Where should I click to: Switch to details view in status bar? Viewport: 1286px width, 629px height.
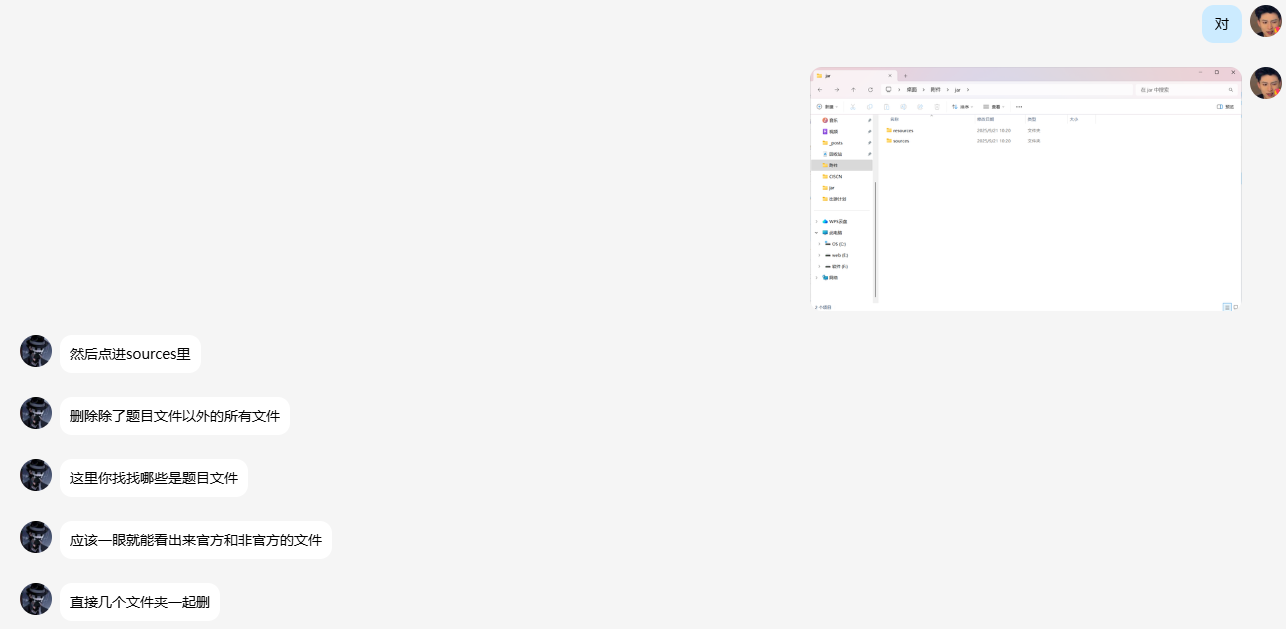pyautogui.click(x=1227, y=307)
